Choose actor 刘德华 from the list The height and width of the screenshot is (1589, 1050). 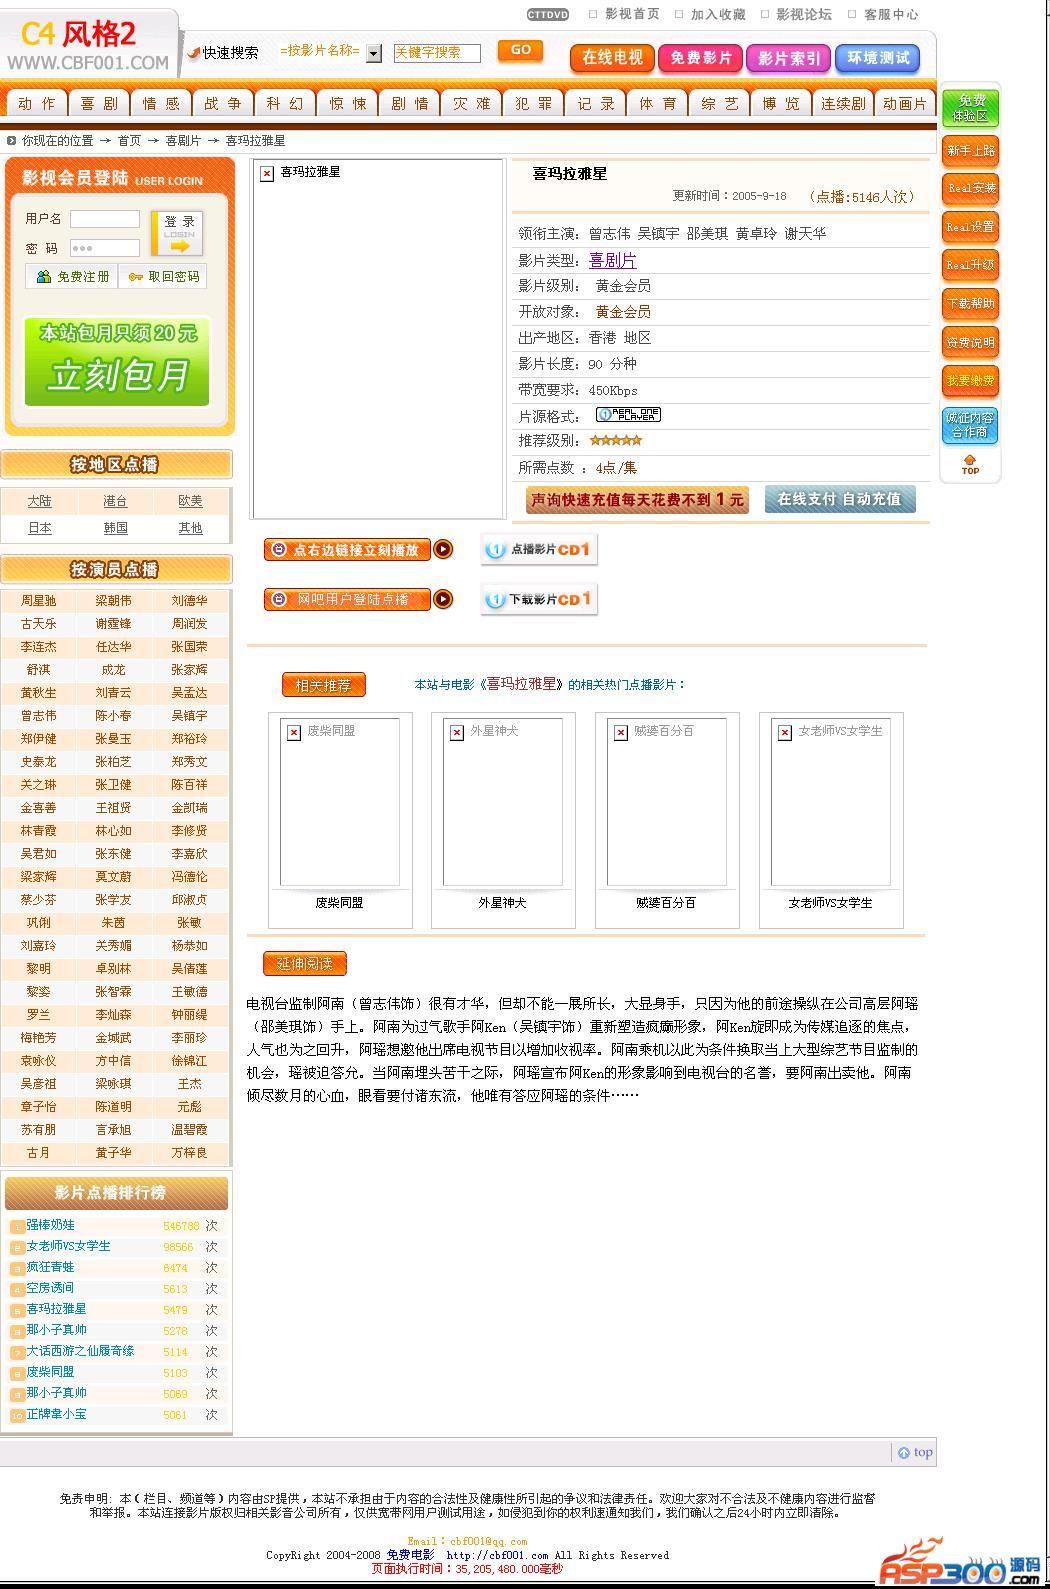[189, 601]
